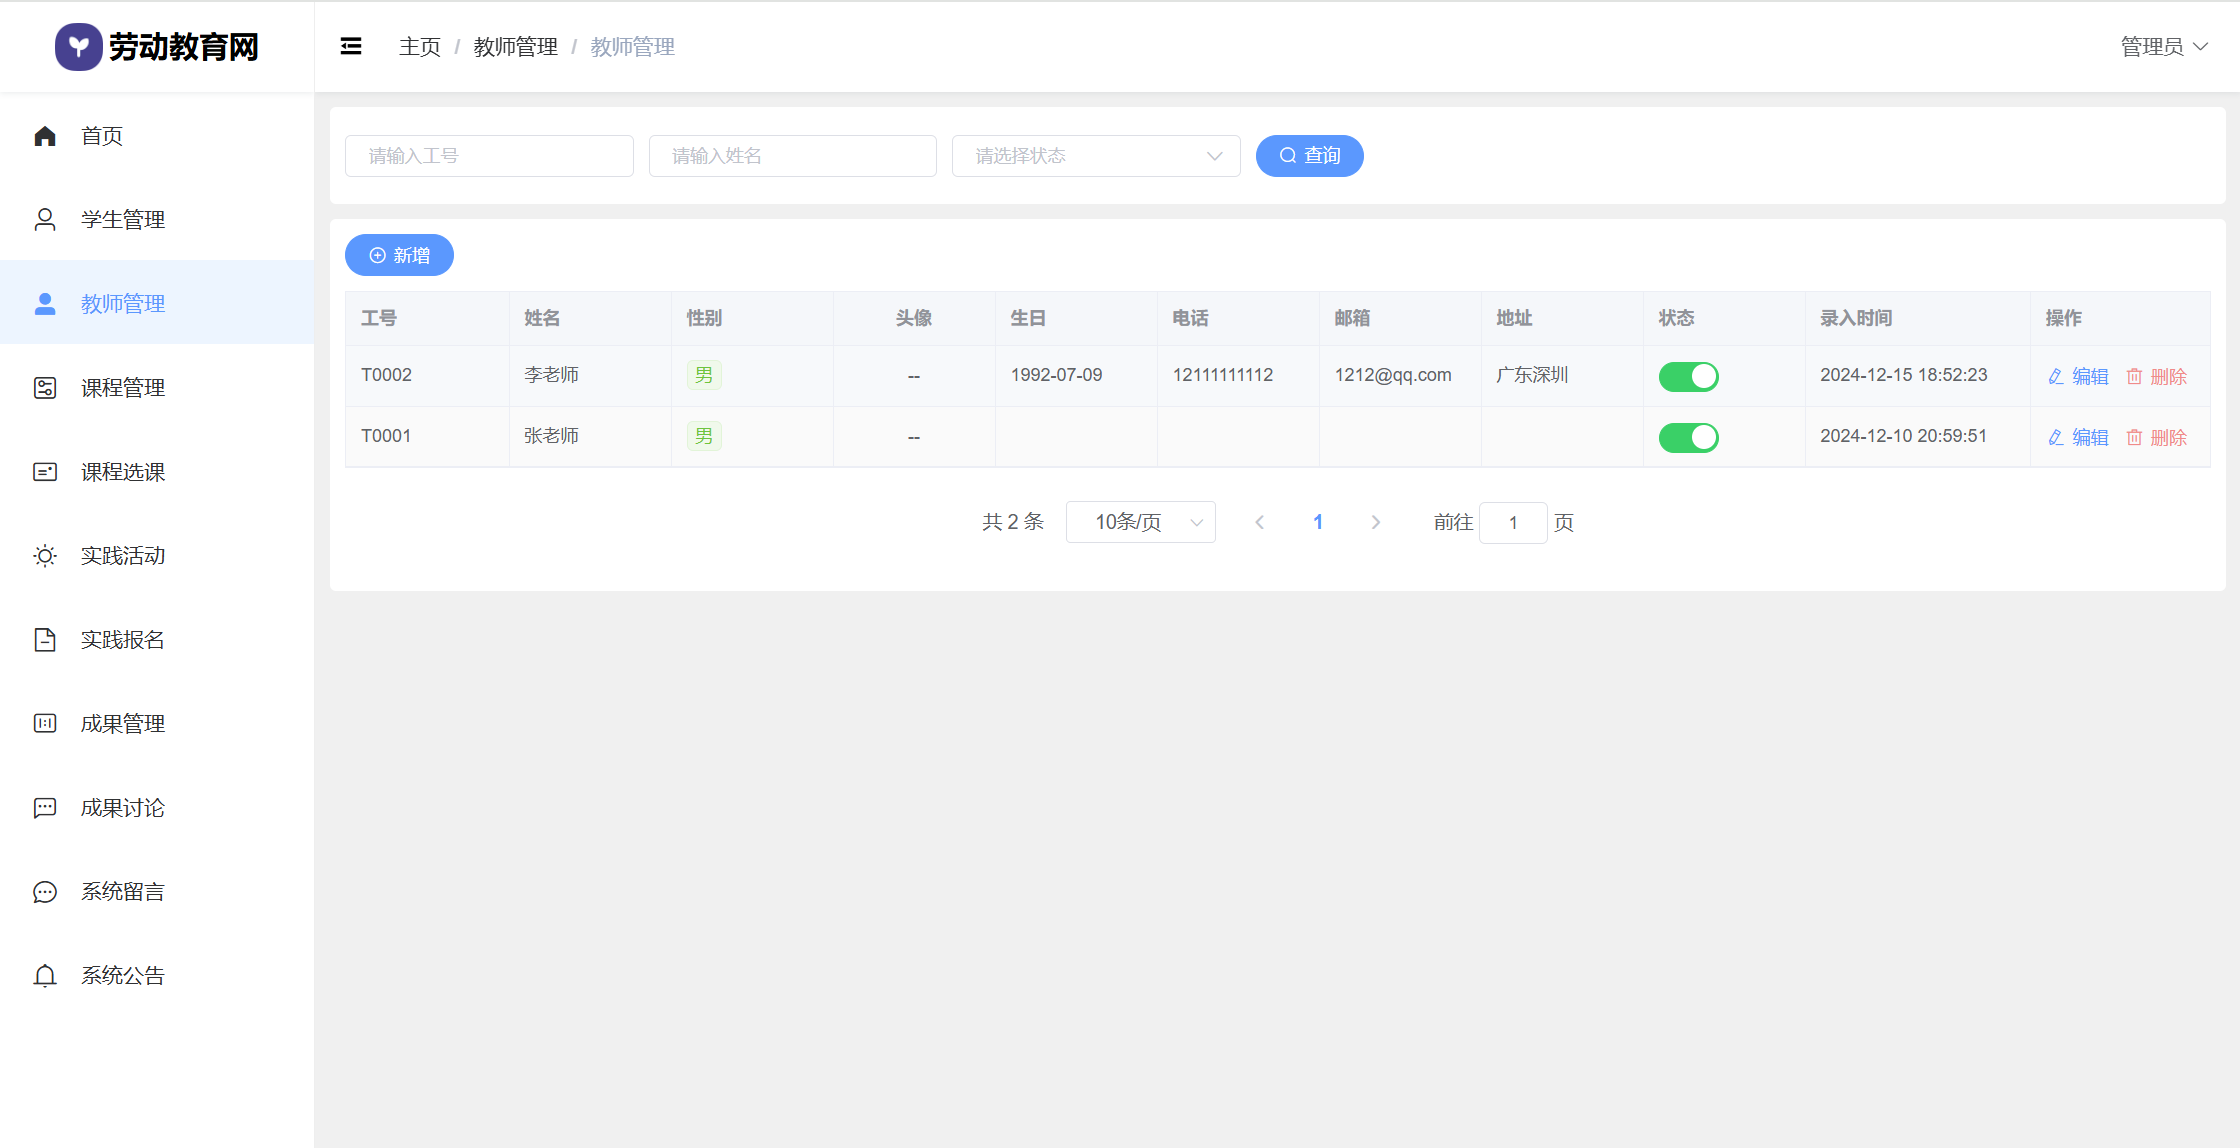Viewport: 2240px width, 1148px height.
Task: Click the 请输入工号 input field
Action: (489, 156)
